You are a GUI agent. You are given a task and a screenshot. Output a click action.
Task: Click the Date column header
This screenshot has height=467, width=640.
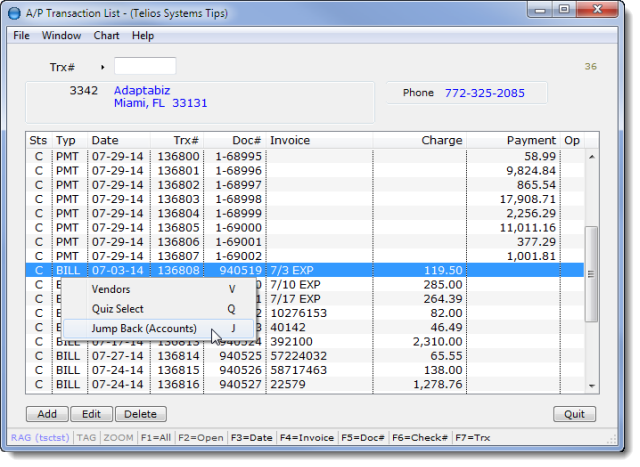coord(105,141)
